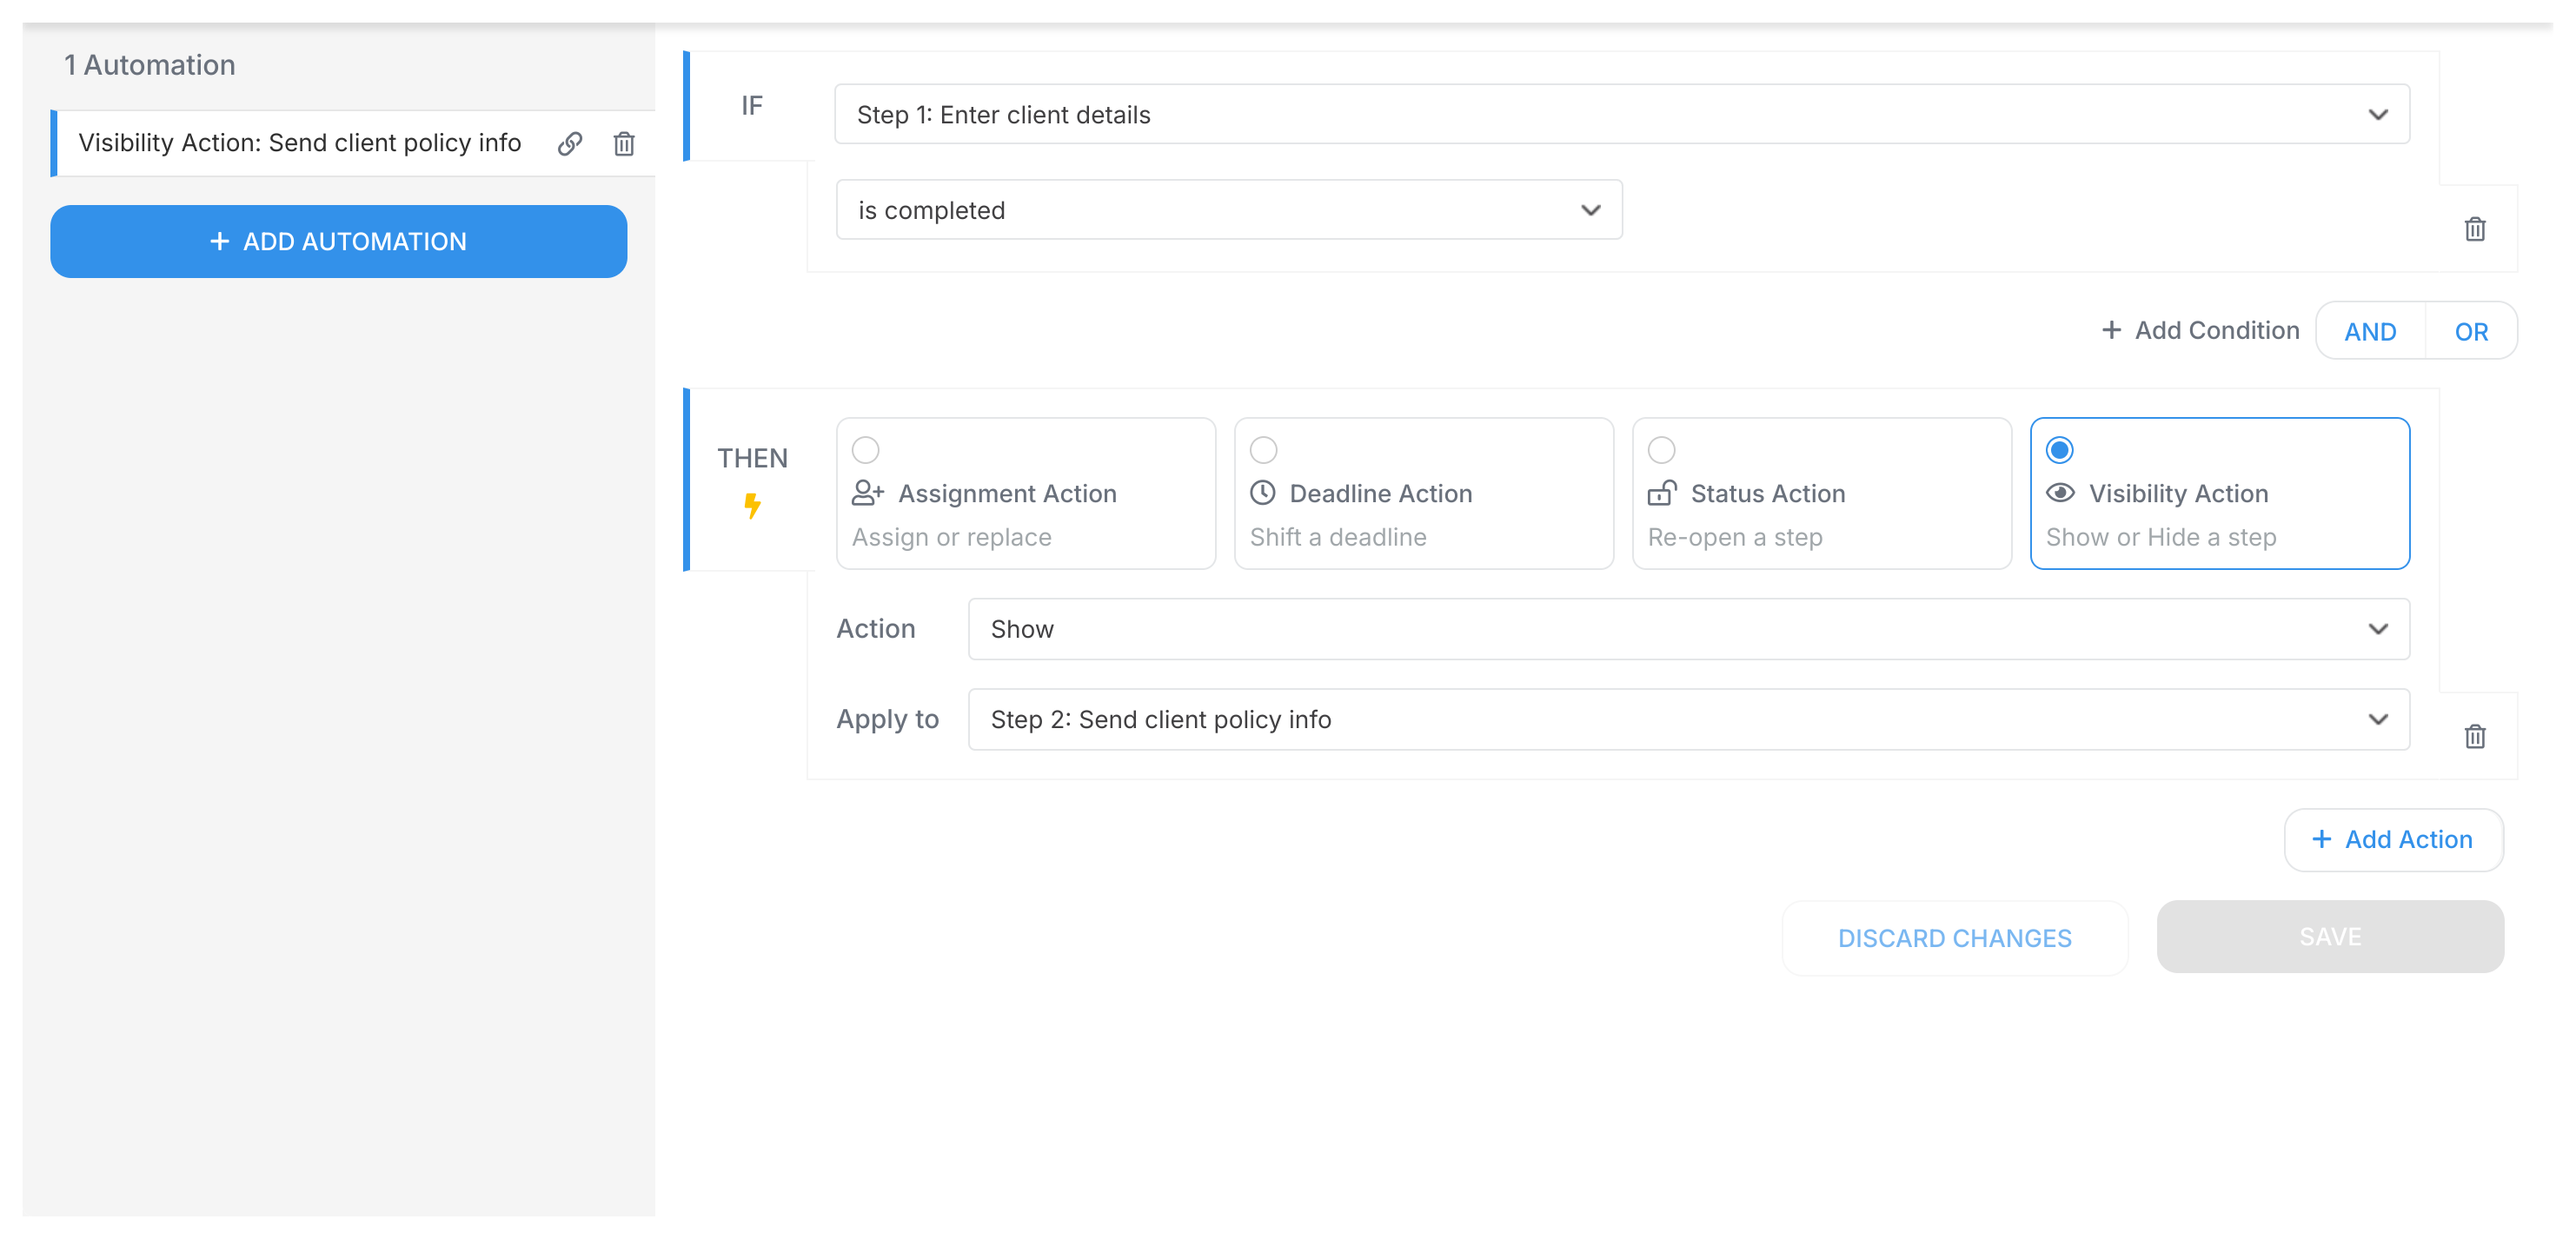
Task: Click the copy link icon for automation
Action: pos(570,144)
